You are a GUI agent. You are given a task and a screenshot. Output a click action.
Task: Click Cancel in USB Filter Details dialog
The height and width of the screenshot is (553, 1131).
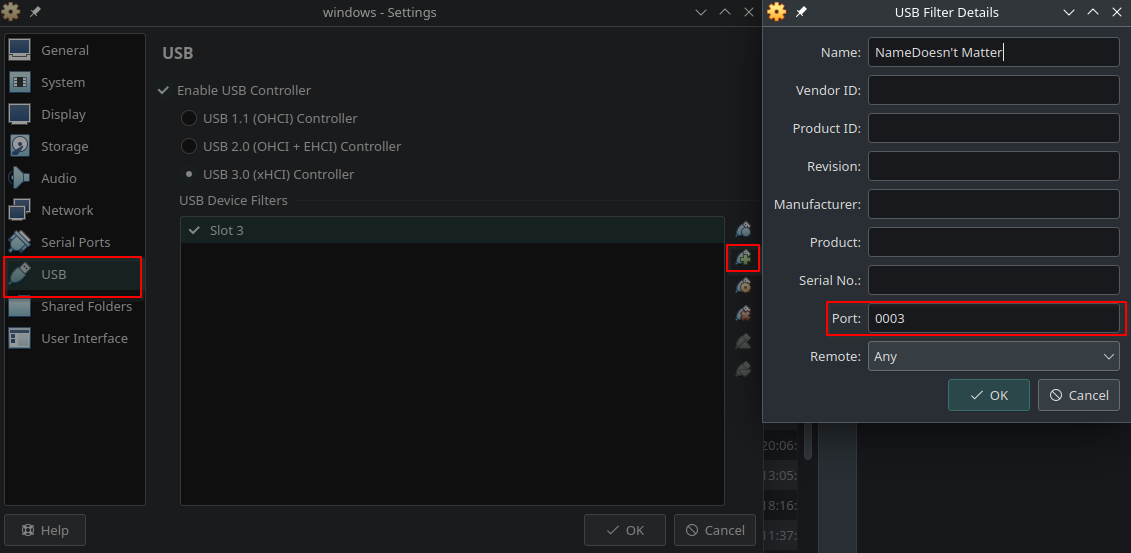click(x=1078, y=395)
